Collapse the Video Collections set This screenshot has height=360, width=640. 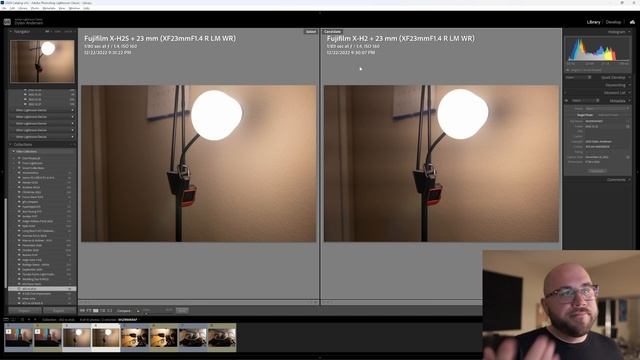(13, 151)
